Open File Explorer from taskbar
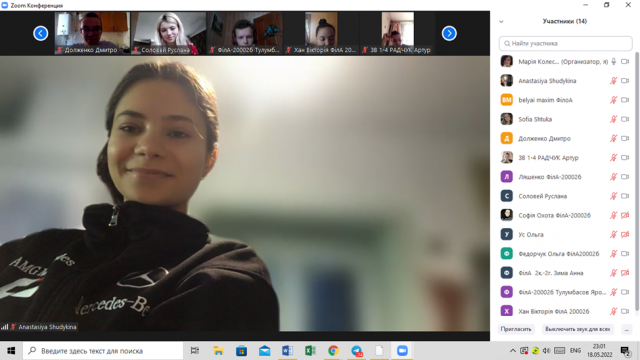The height and width of the screenshot is (360, 640). (x=218, y=351)
